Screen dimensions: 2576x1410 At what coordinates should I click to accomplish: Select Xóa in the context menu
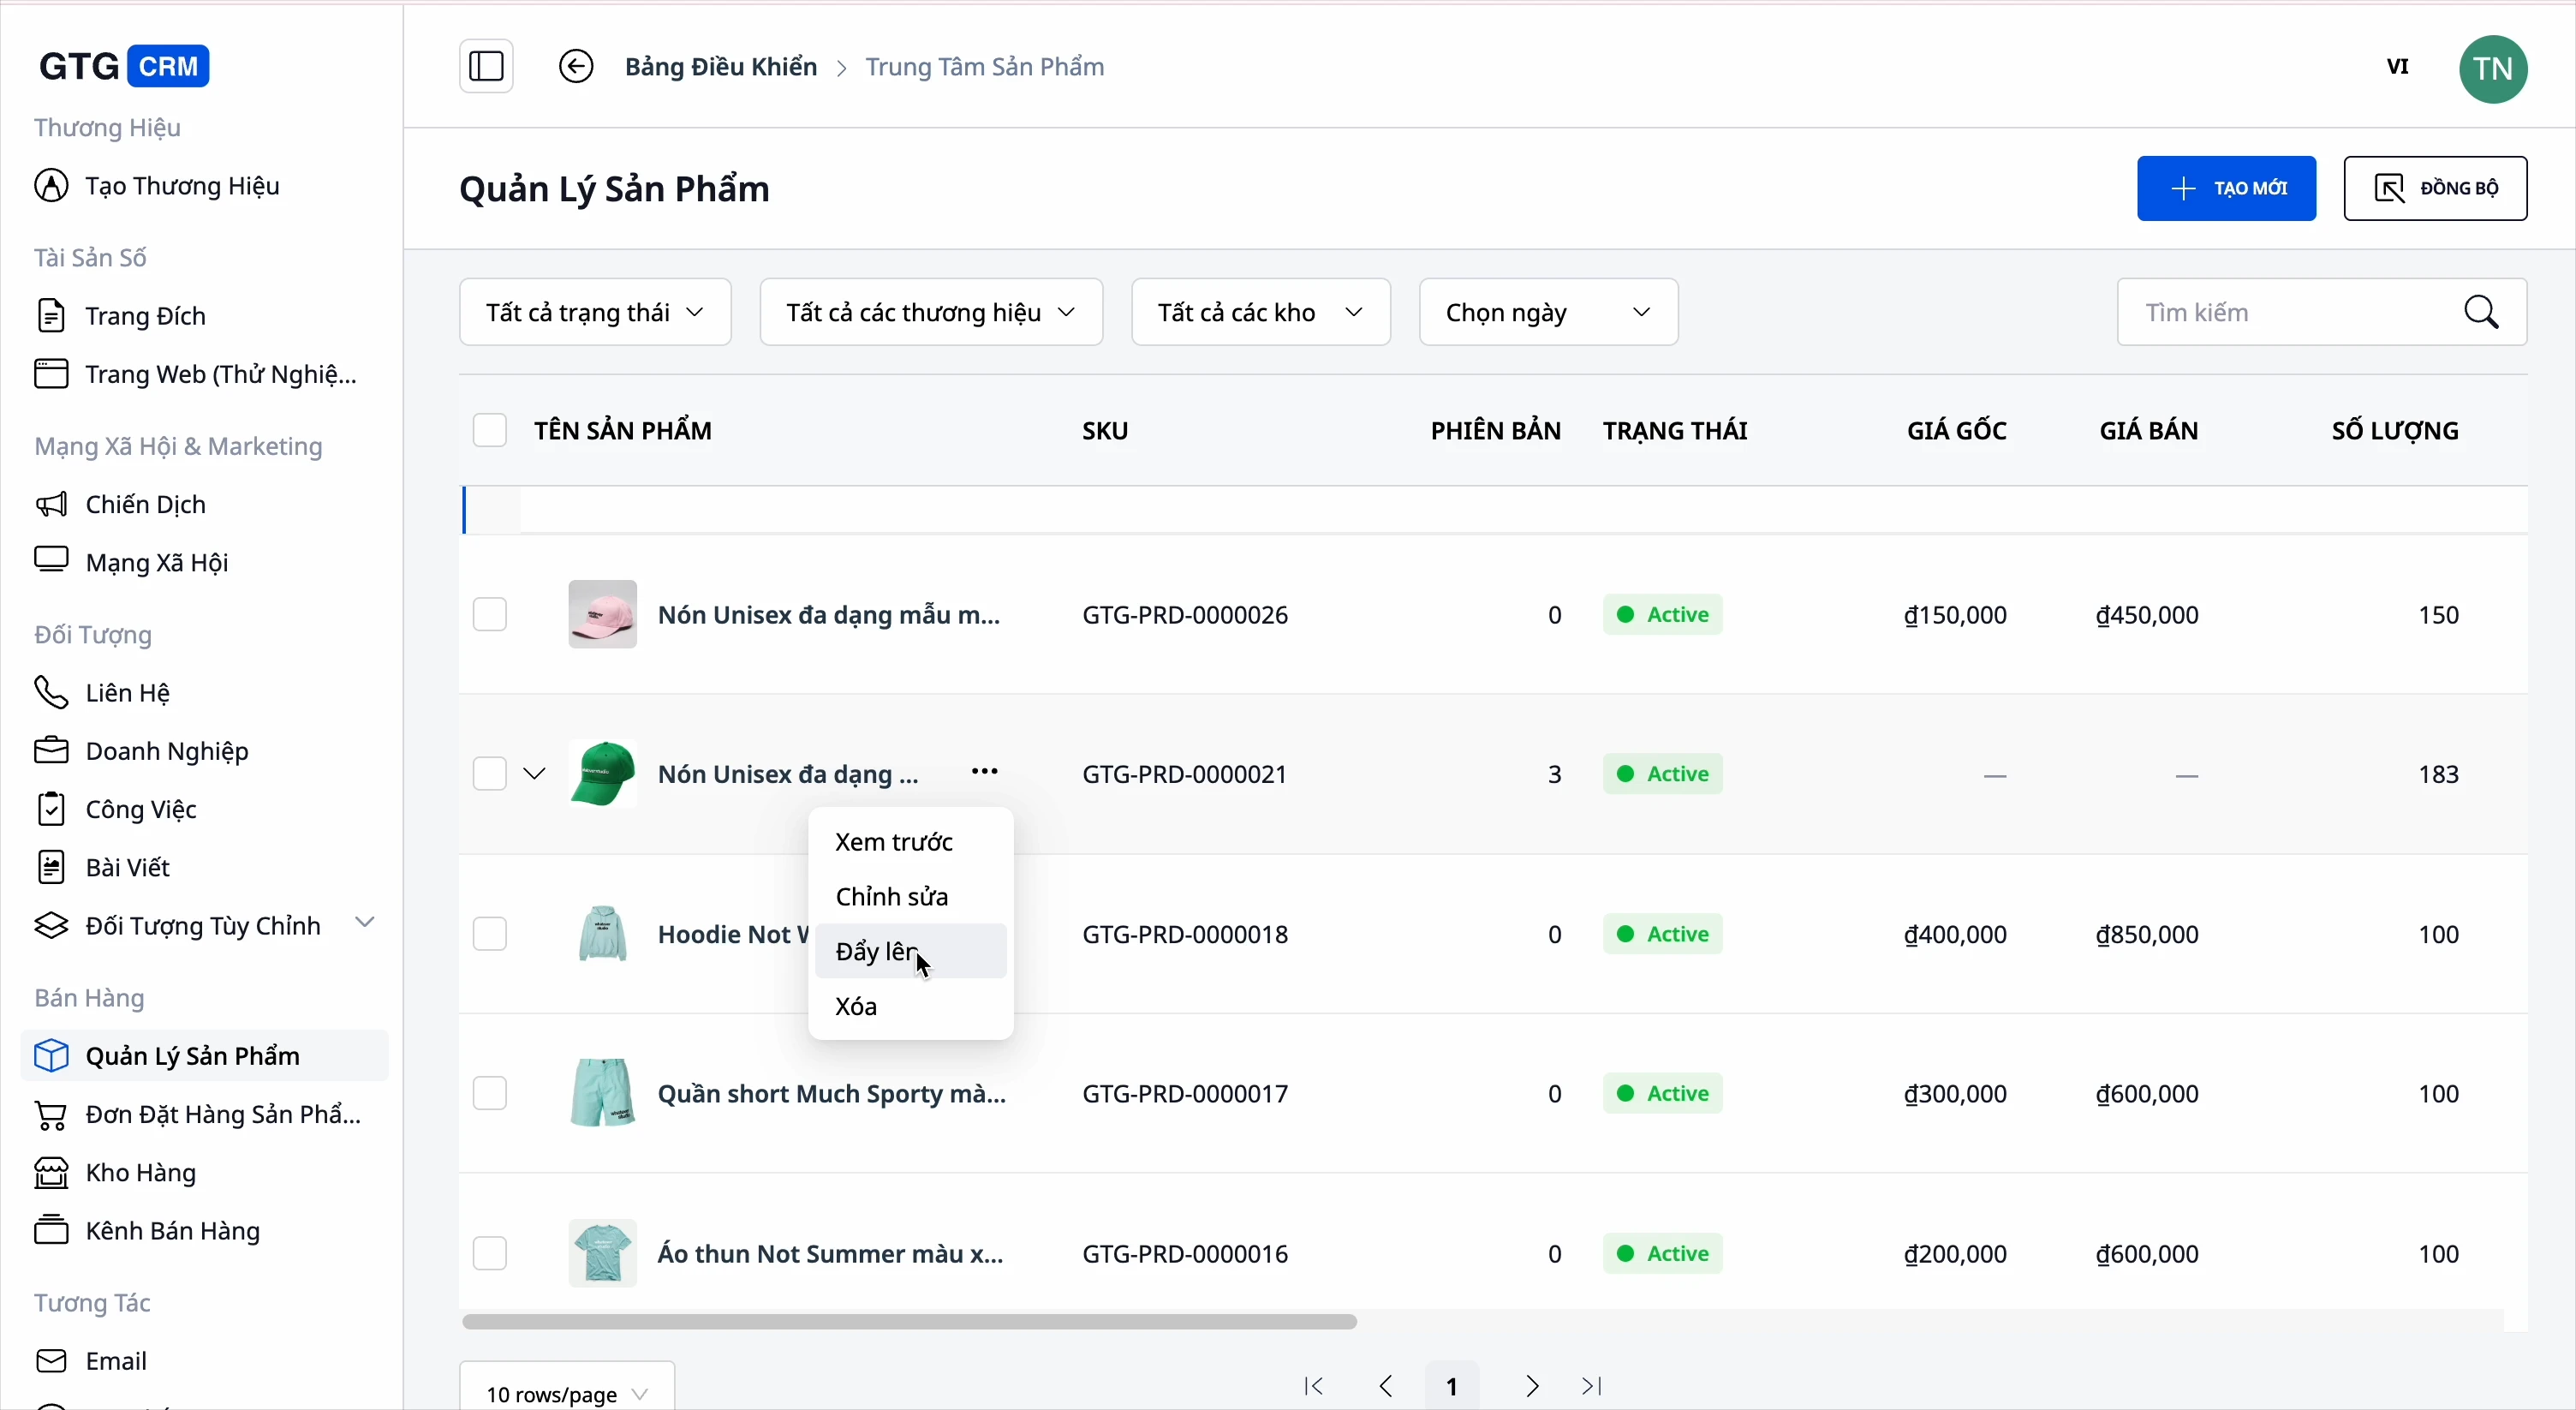pos(857,1007)
